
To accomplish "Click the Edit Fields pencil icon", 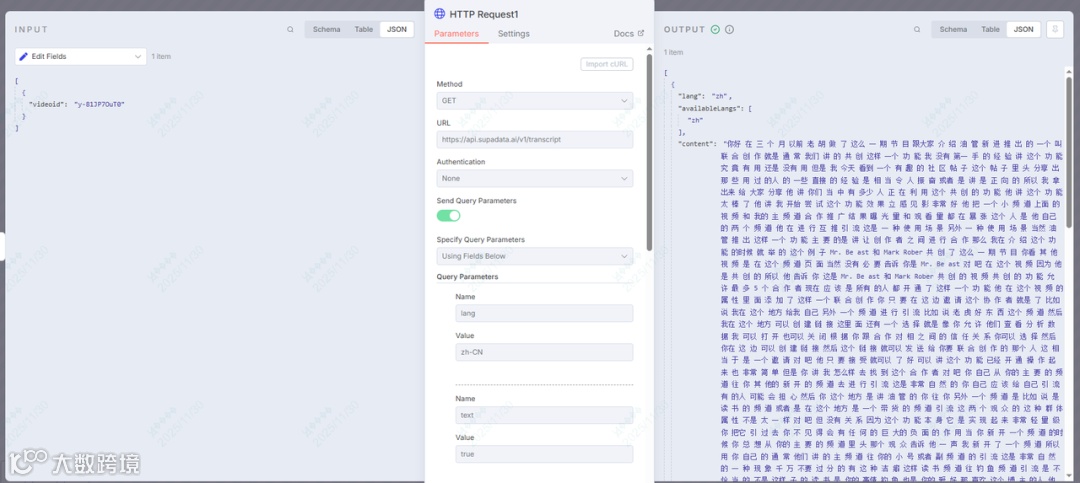I will tap(23, 56).
